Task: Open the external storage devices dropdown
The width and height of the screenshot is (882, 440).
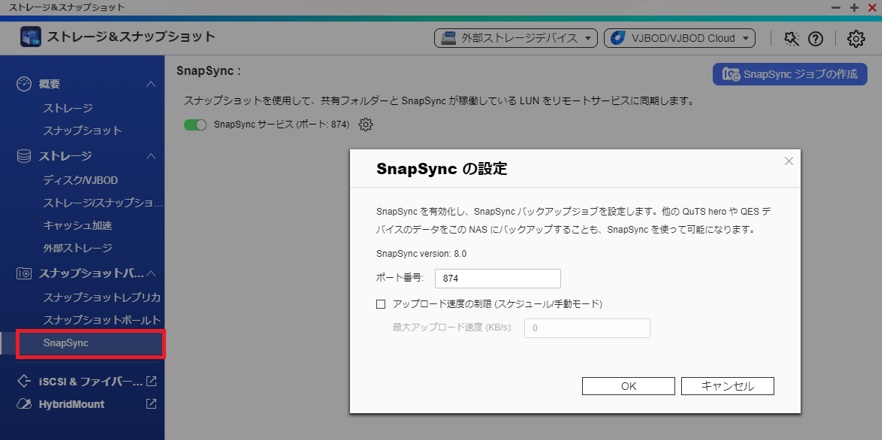Action: point(515,38)
